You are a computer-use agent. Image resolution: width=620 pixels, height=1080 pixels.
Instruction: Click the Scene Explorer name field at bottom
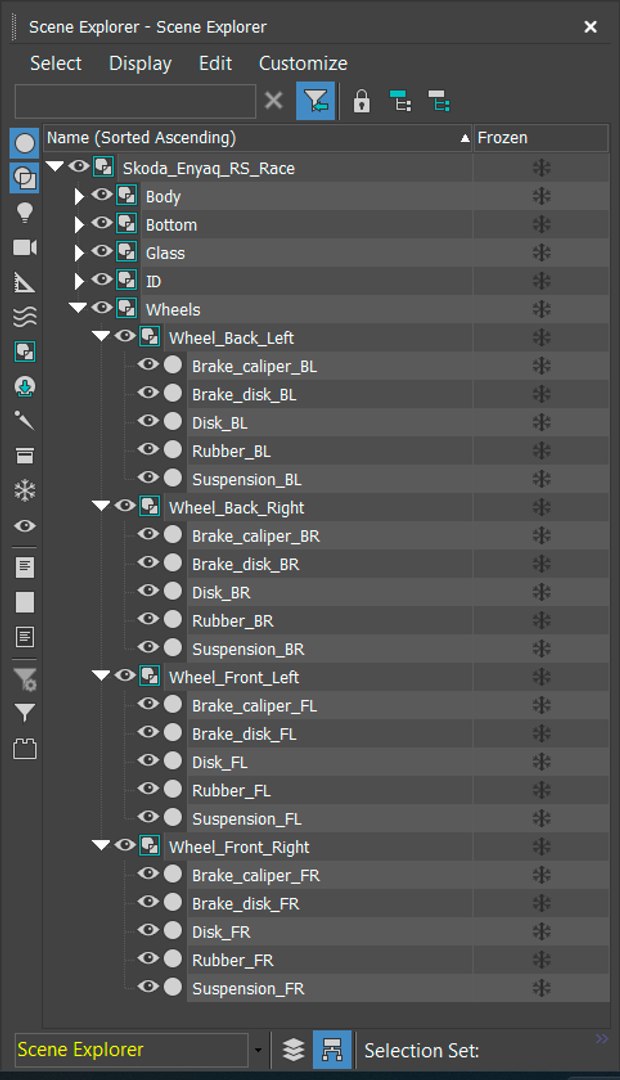131,1050
